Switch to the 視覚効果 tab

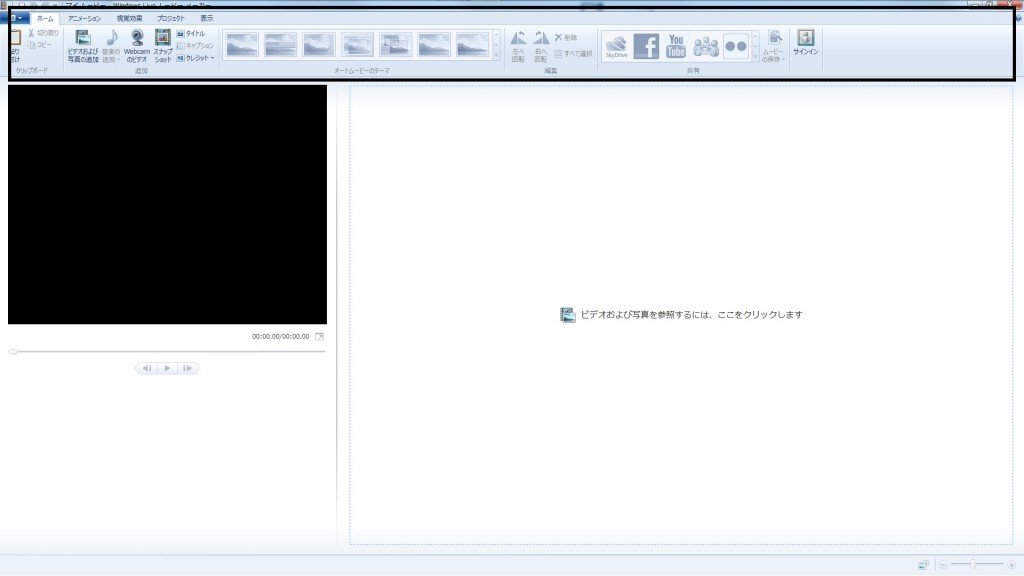pos(129,18)
